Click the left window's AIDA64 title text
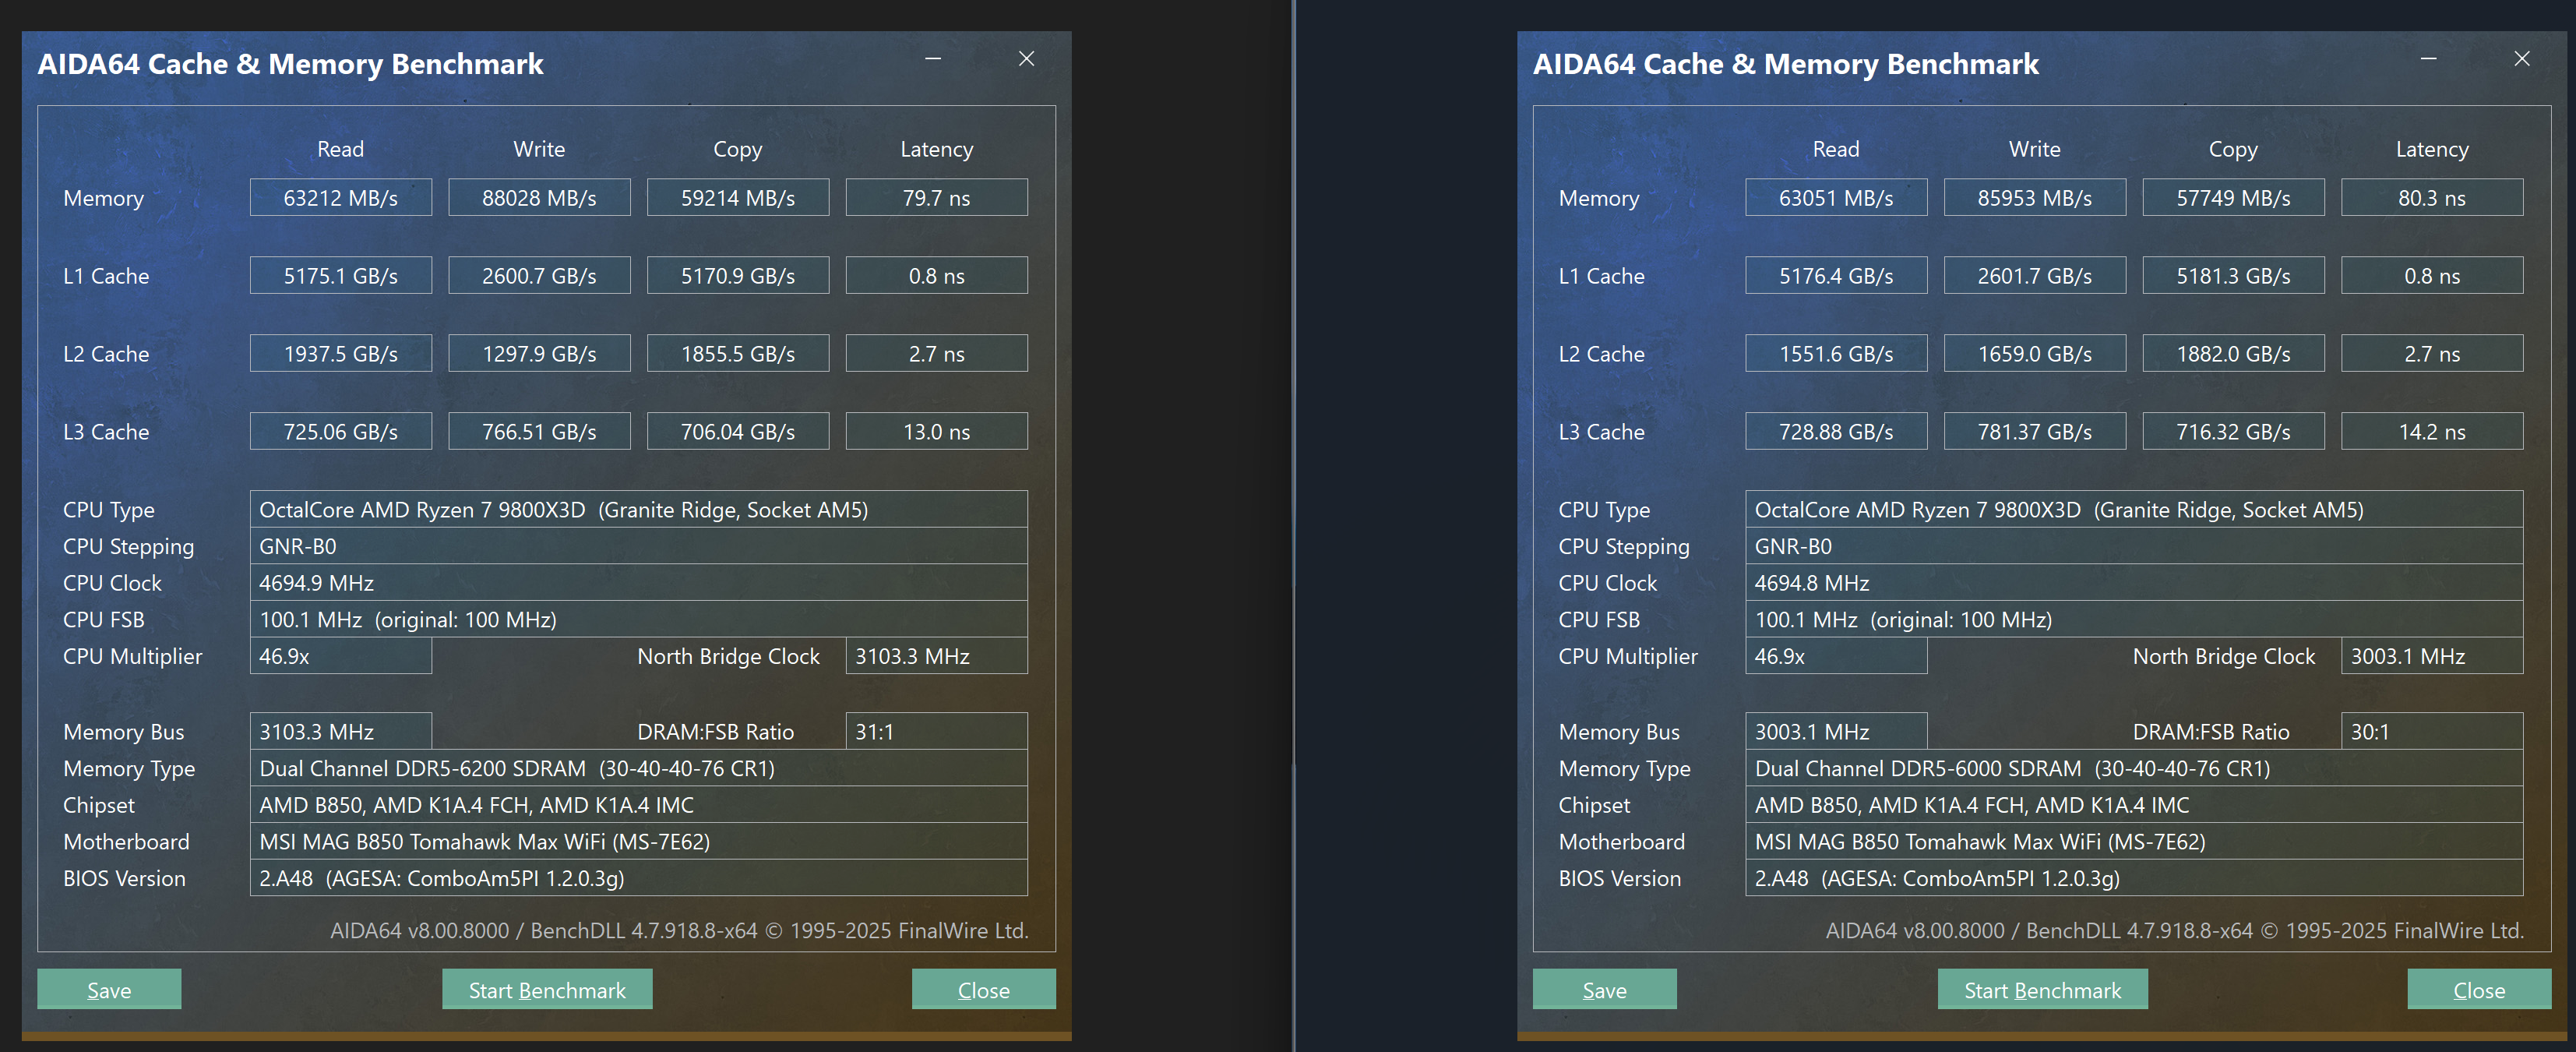The image size is (2576, 1052). coord(290,64)
